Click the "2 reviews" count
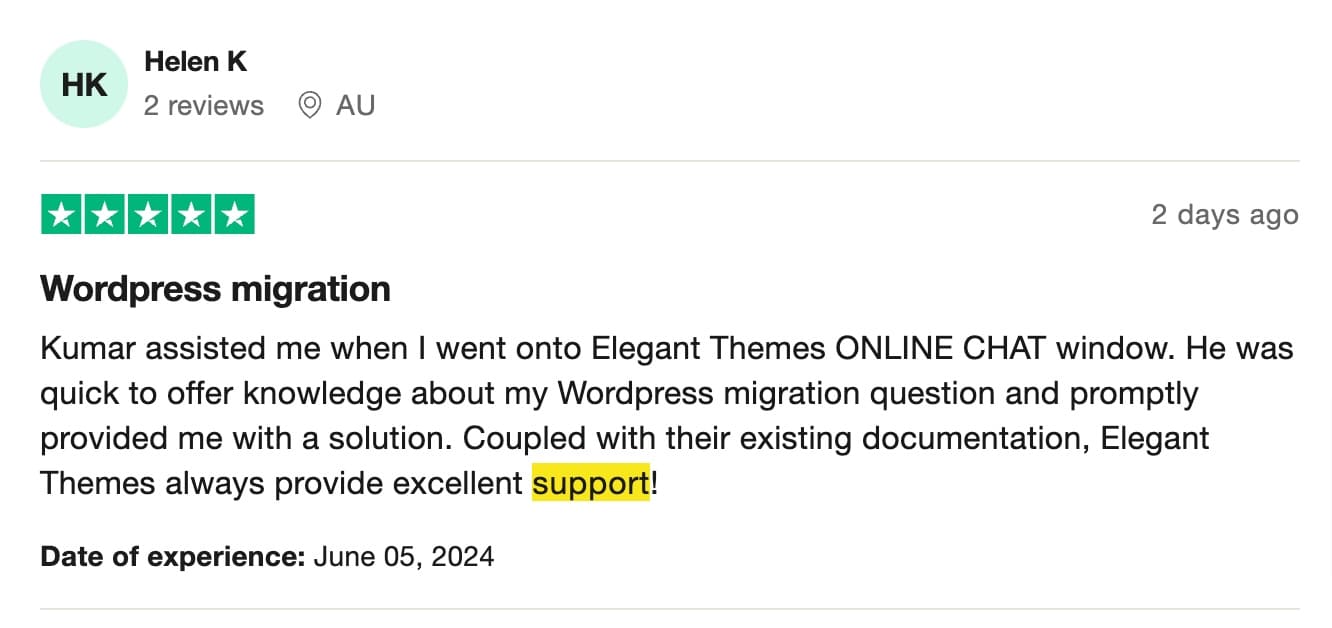Screen dimensions: 1332x628 204,105
